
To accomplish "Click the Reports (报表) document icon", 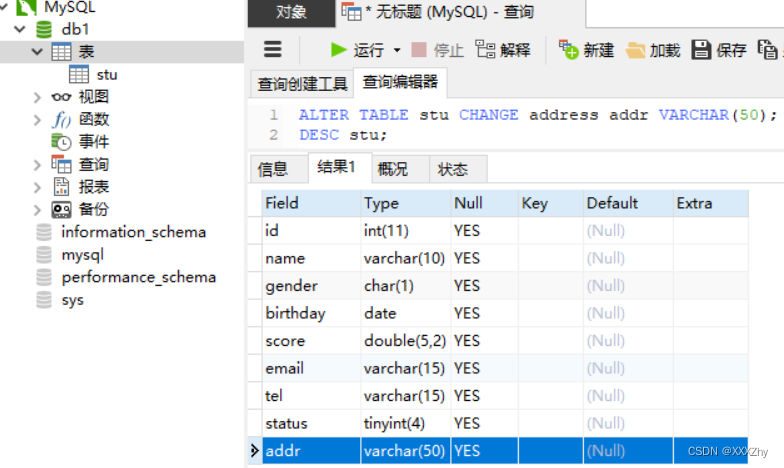I will pyautogui.click(x=61, y=186).
